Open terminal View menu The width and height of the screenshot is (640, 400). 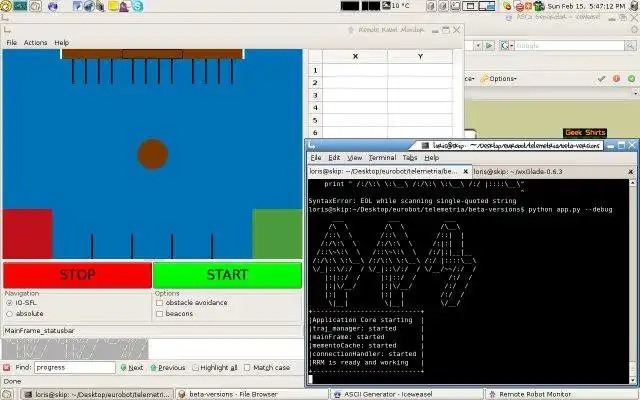[x=354, y=158]
